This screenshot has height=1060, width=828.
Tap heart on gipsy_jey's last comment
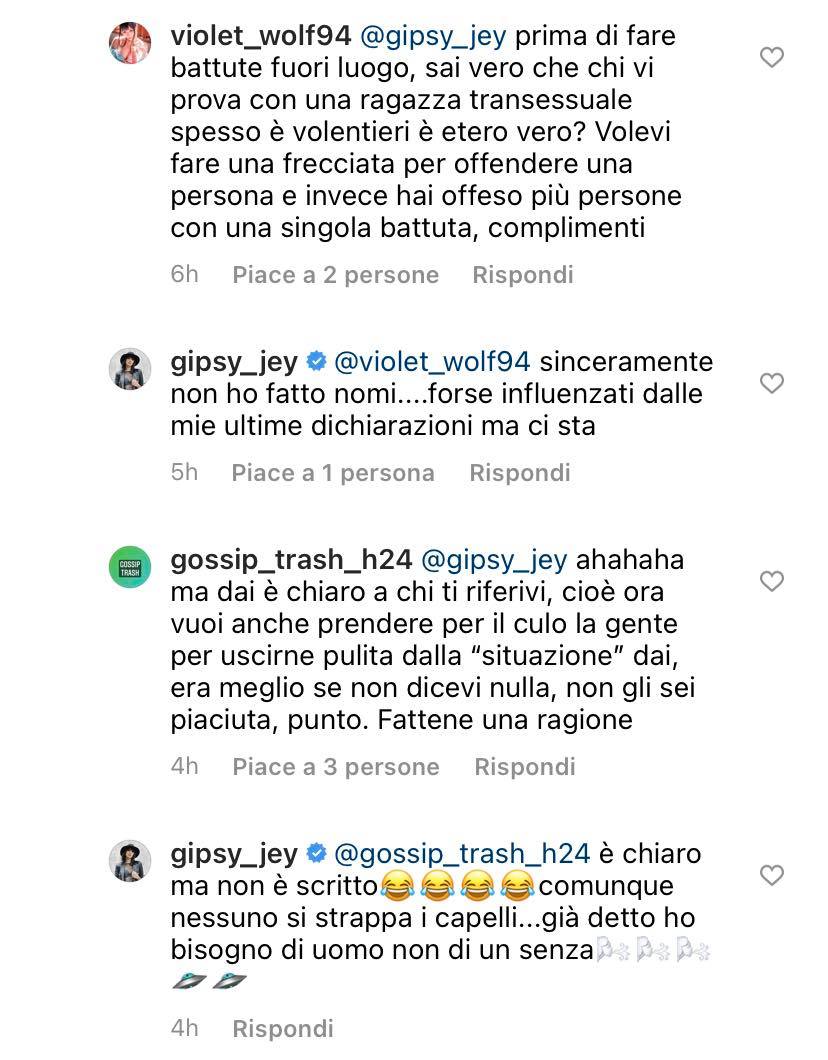(x=771, y=875)
